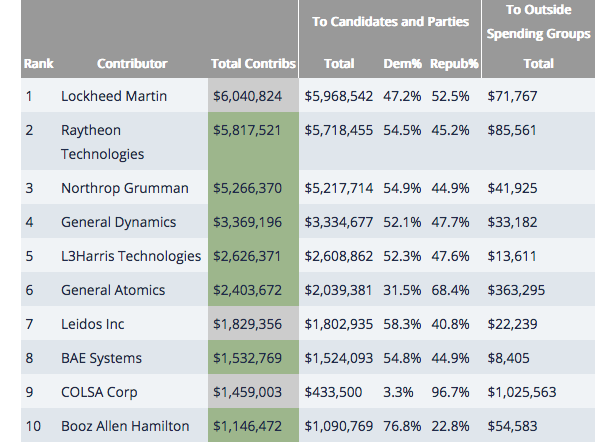This screenshot has height=442, width=605.
Task: Click BAE Systems contributor name
Action: [x=101, y=358]
